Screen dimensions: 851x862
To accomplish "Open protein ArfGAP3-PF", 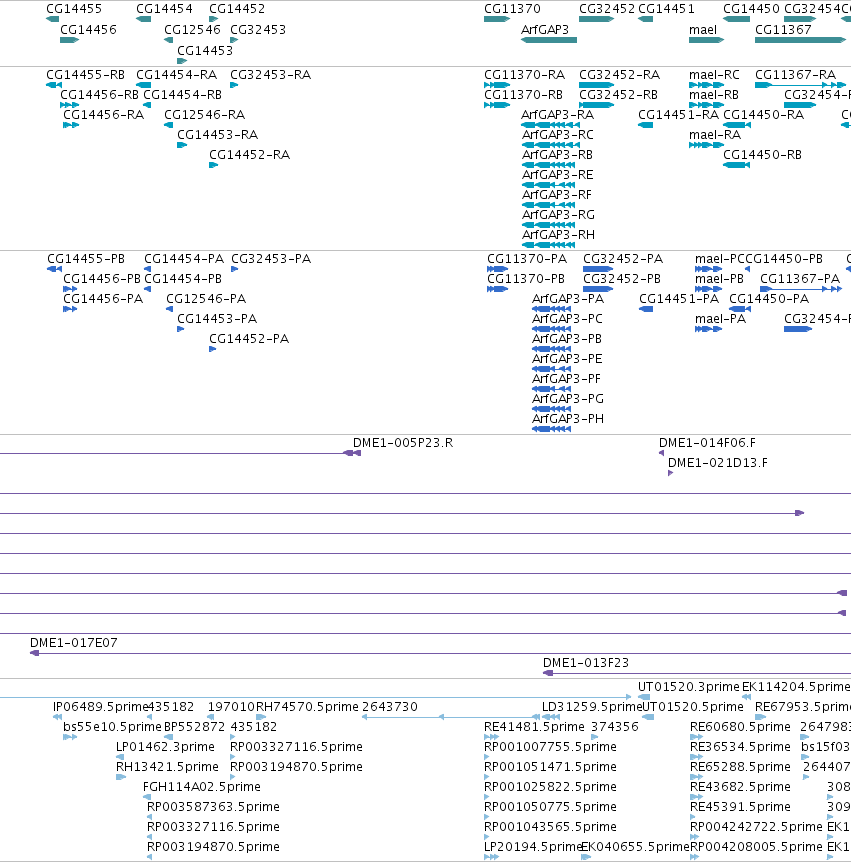I will coord(551,389).
